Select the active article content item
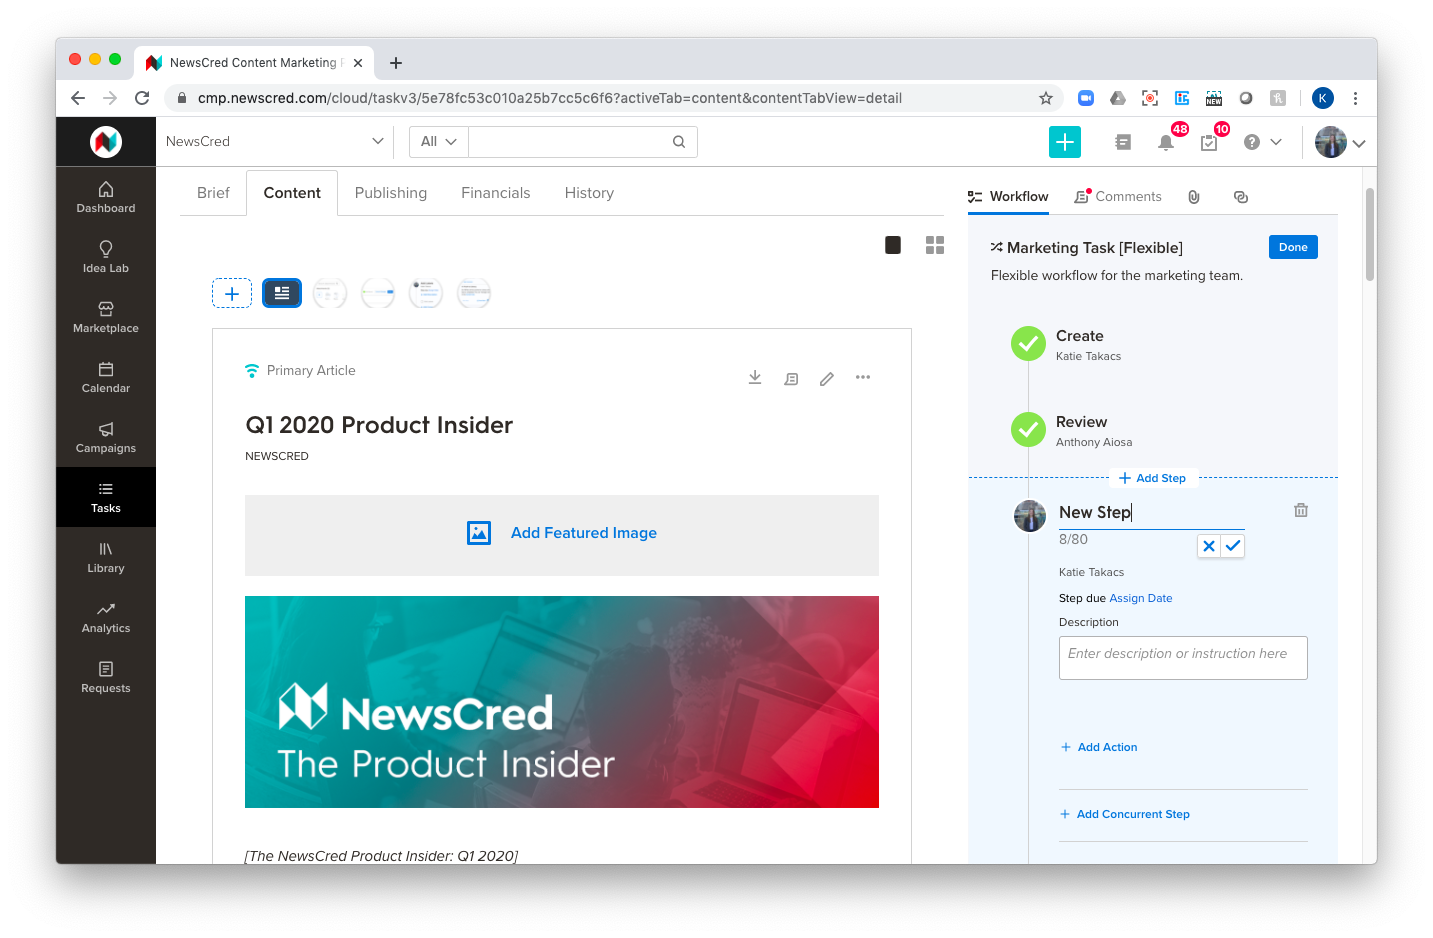 click(282, 293)
